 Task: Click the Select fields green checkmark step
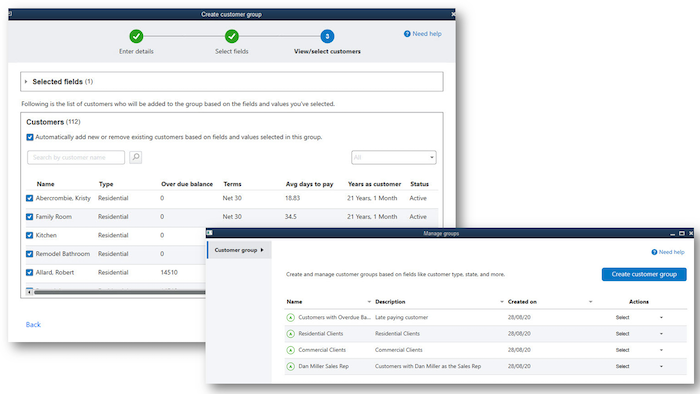[x=232, y=36]
